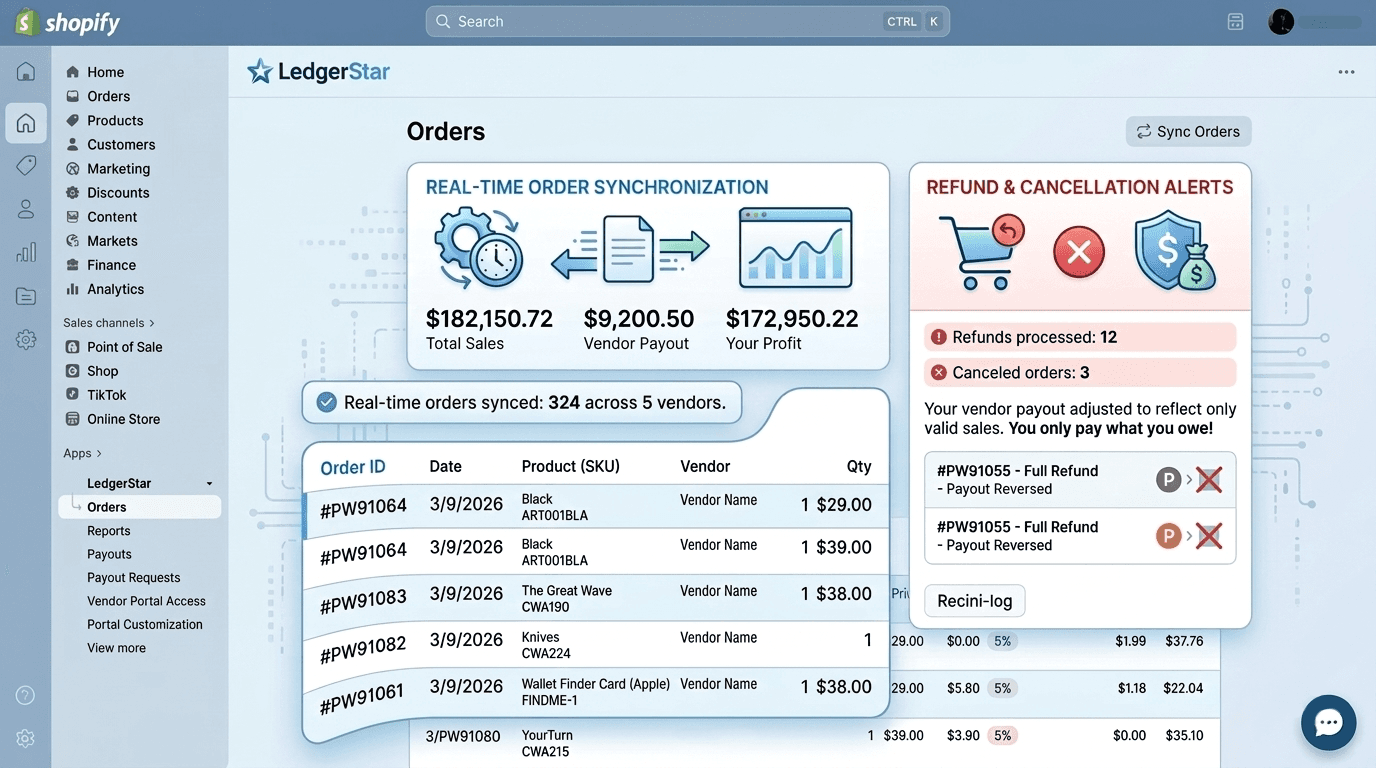Click the Recini-log button

coord(975,601)
